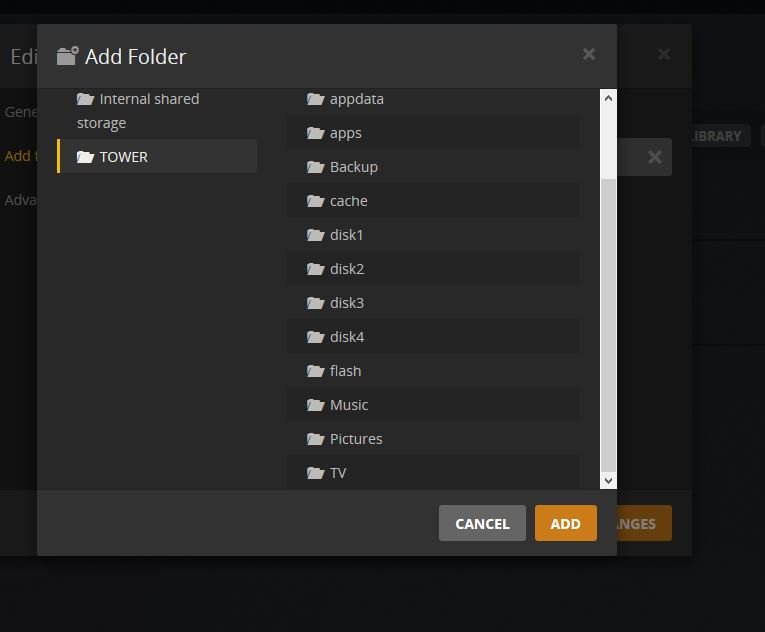Click folder icon next to disk3
The image size is (765, 632).
click(316, 303)
